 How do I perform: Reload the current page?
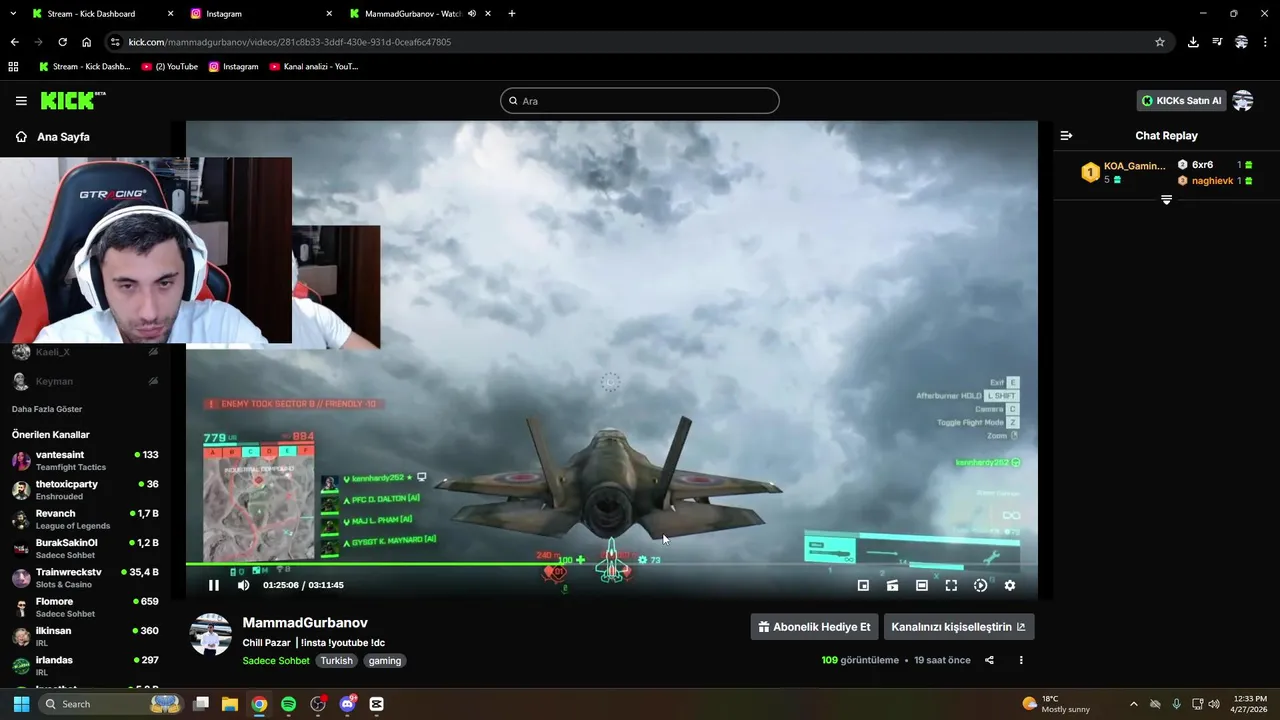tap(62, 42)
